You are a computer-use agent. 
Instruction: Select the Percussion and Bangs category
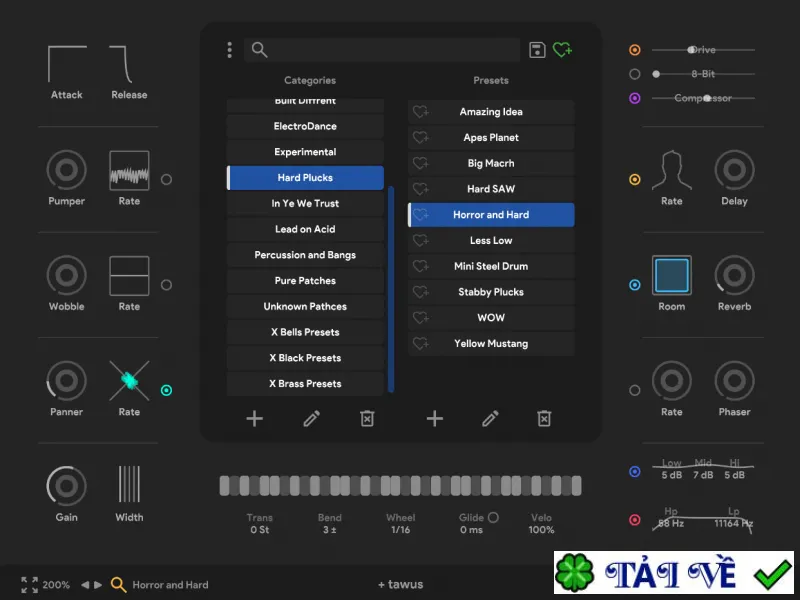pos(305,255)
